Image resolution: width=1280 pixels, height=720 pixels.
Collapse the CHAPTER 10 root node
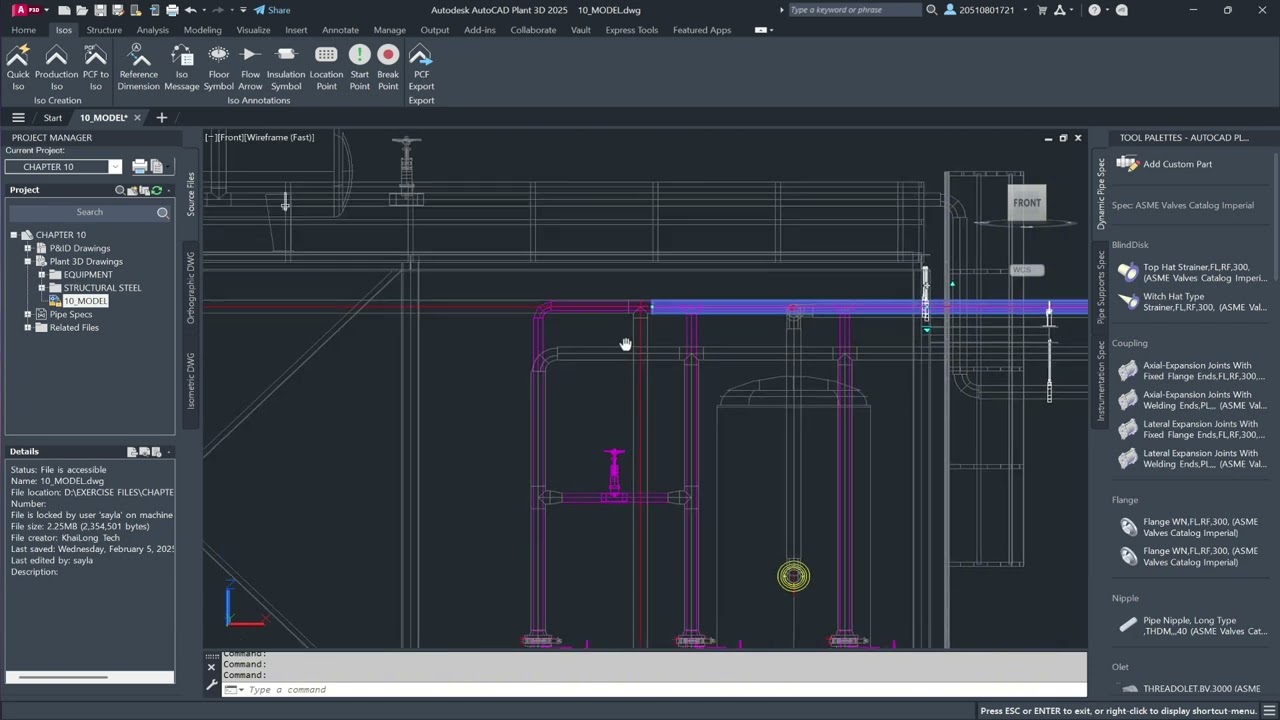coord(14,235)
